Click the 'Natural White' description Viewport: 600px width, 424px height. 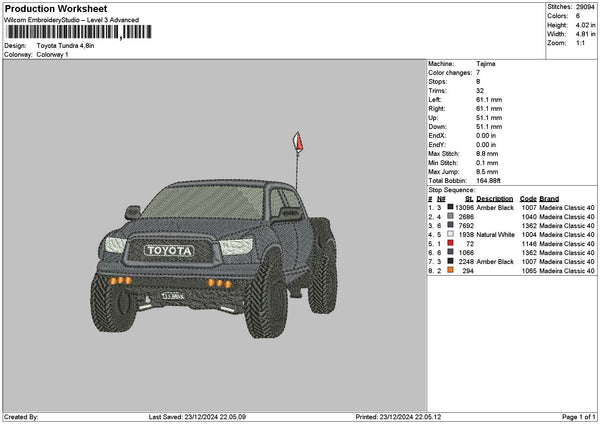click(495, 235)
